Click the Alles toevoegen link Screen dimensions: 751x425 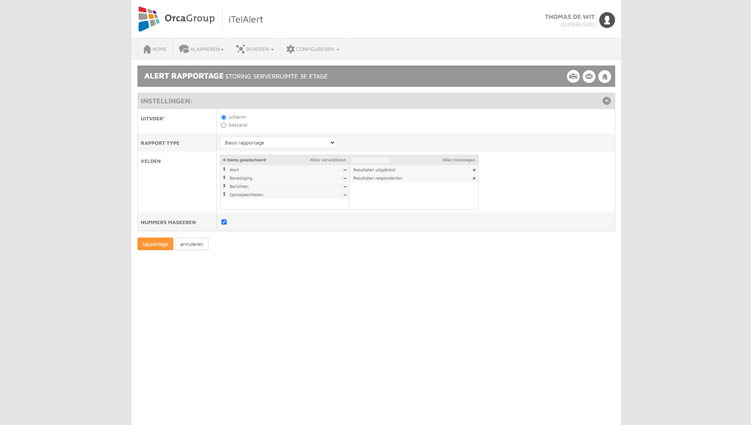tap(458, 160)
